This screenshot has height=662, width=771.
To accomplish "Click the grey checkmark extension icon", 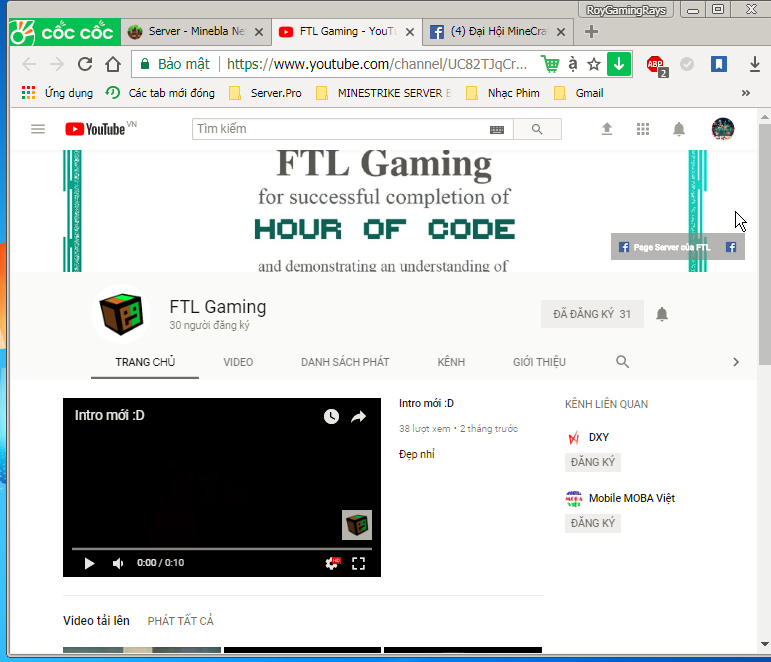I will click(687, 64).
